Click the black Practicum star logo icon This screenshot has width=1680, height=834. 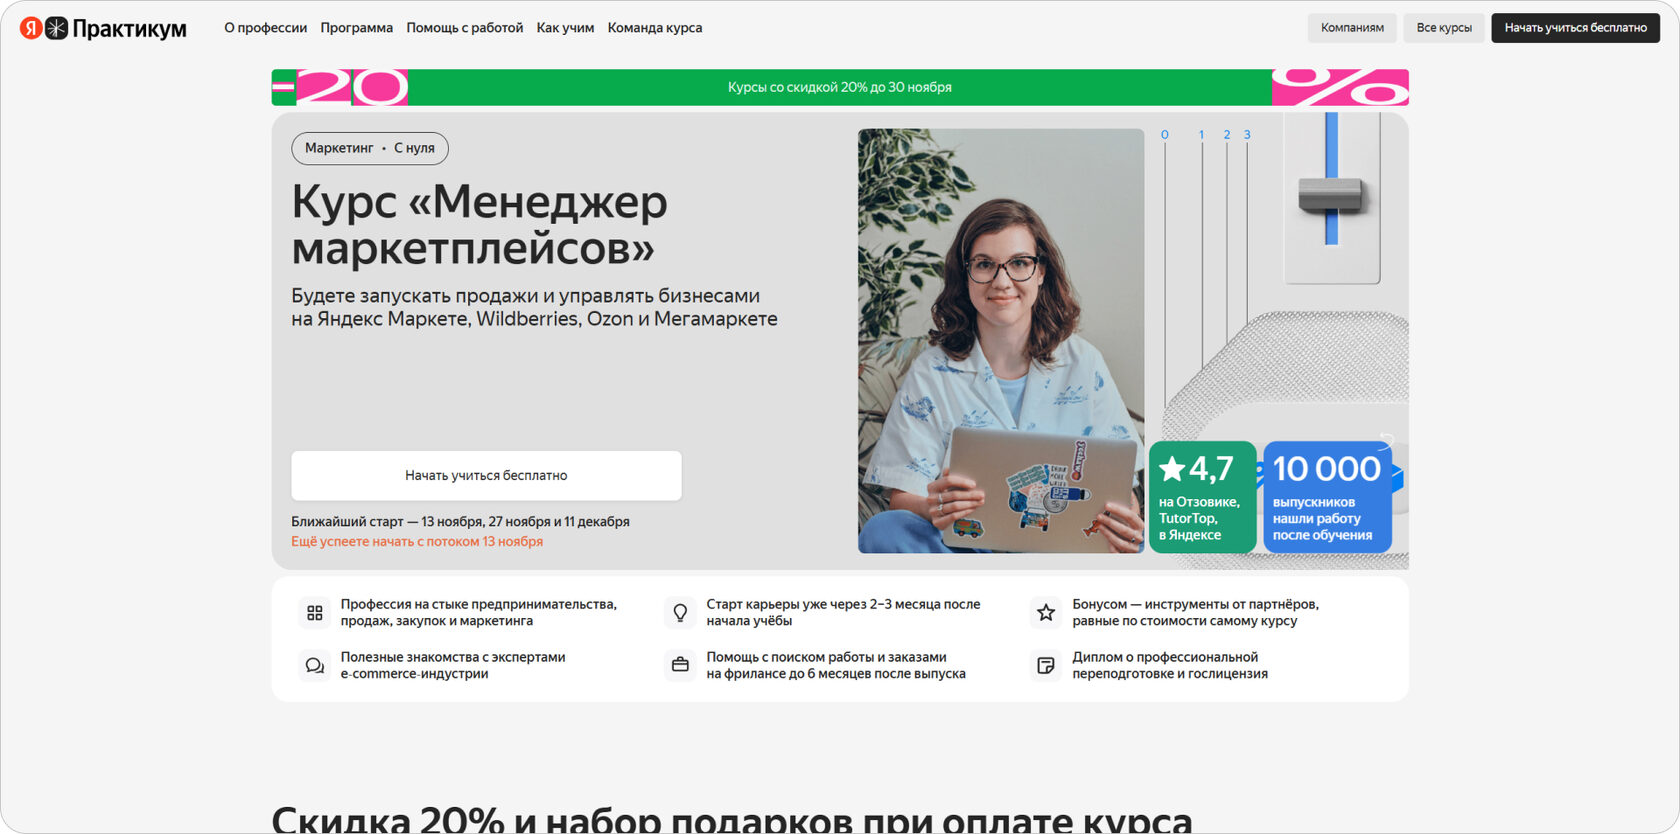[57, 28]
